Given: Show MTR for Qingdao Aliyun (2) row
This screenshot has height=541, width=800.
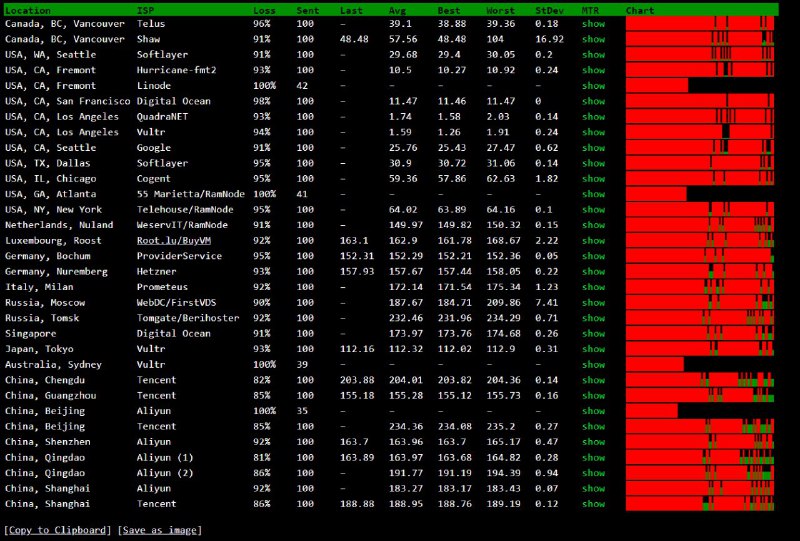Looking at the screenshot, I should (x=593, y=473).
